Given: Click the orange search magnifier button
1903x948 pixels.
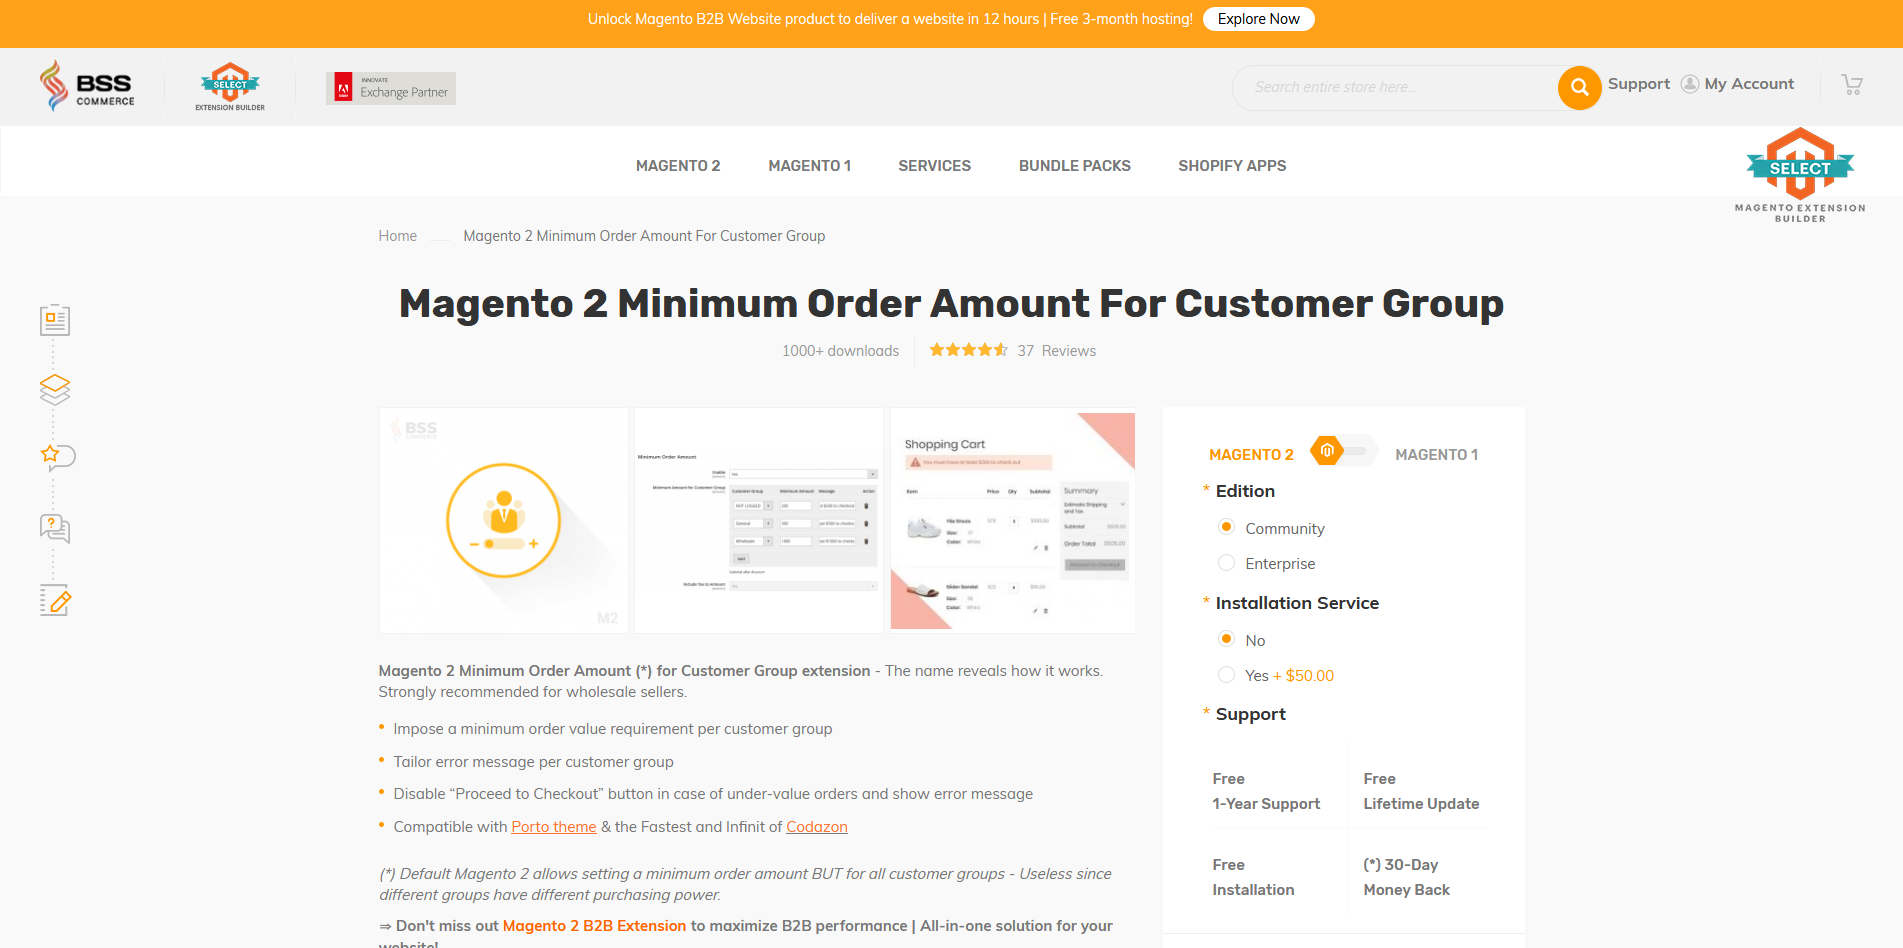Looking at the screenshot, I should coord(1579,88).
